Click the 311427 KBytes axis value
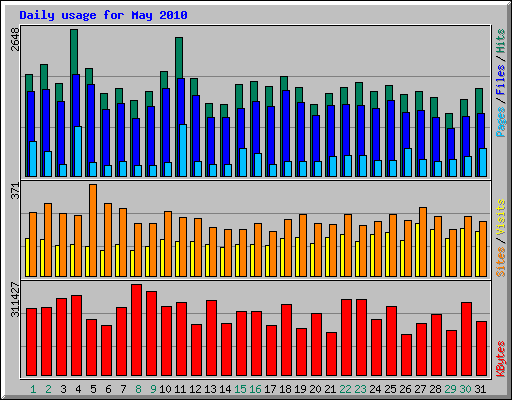 tap(15, 299)
